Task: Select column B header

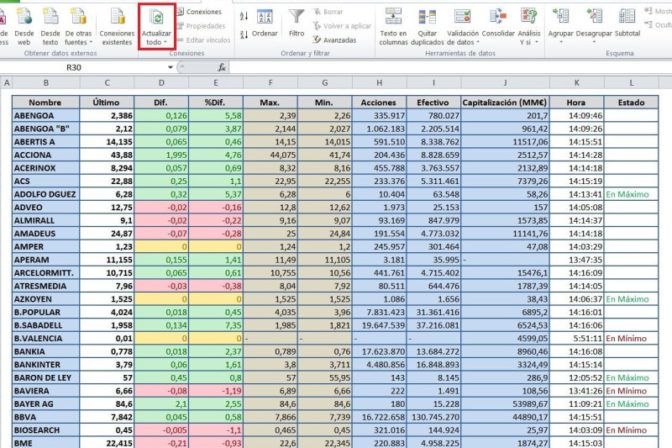Action: pyautogui.click(x=46, y=83)
